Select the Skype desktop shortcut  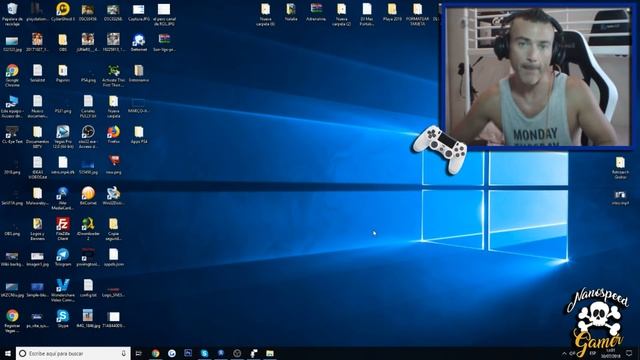point(63,319)
